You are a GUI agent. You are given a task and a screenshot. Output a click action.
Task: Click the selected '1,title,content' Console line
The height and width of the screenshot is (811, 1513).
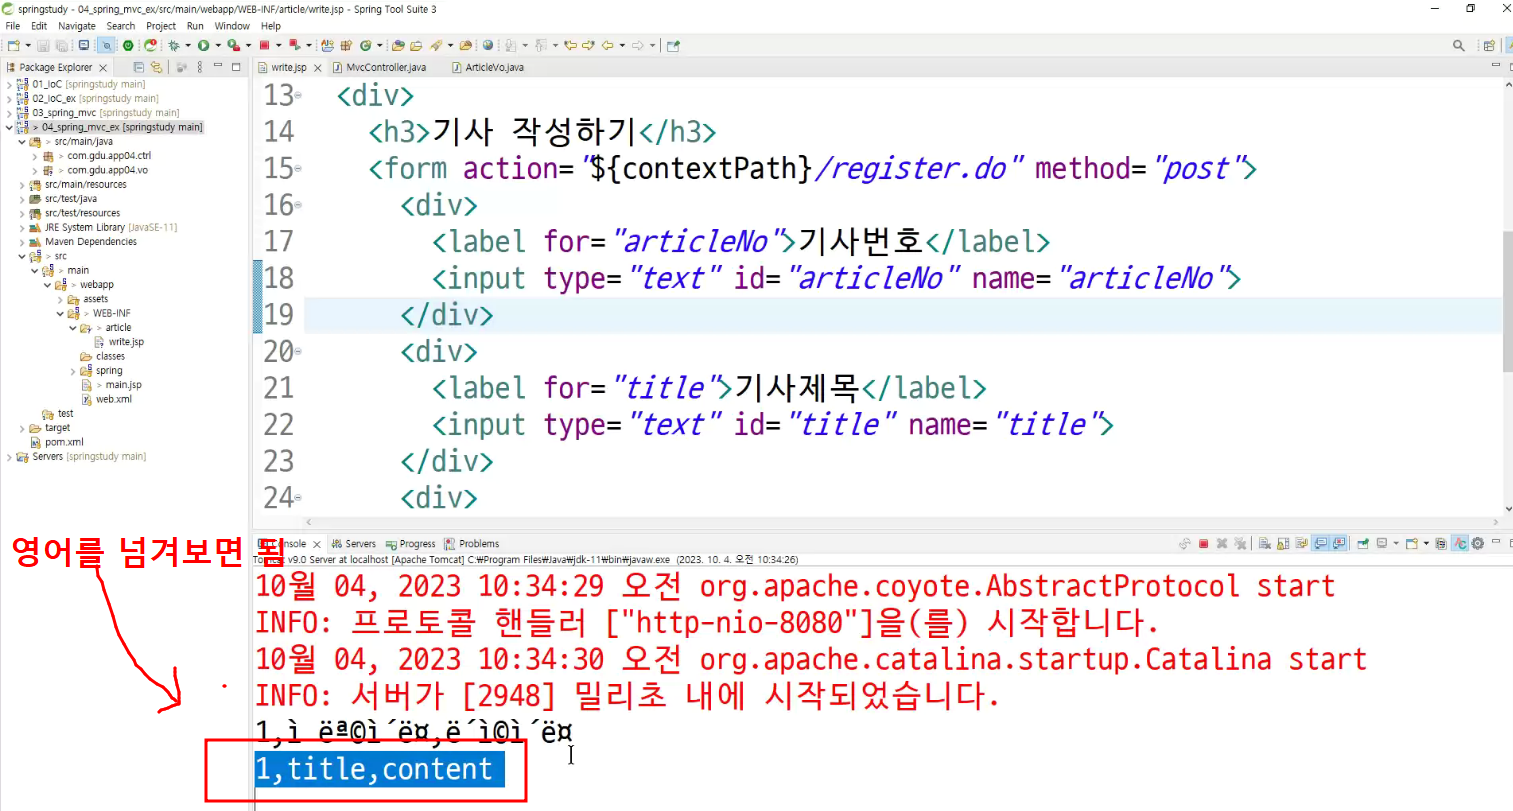(379, 769)
